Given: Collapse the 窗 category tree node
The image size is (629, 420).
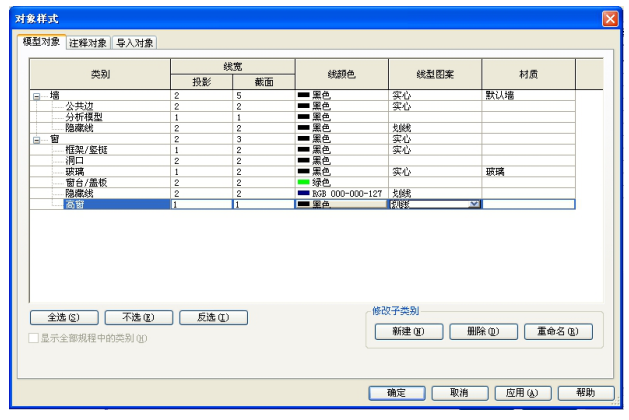Looking at the screenshot, I should pyautogui.click(x=36, y=139).
